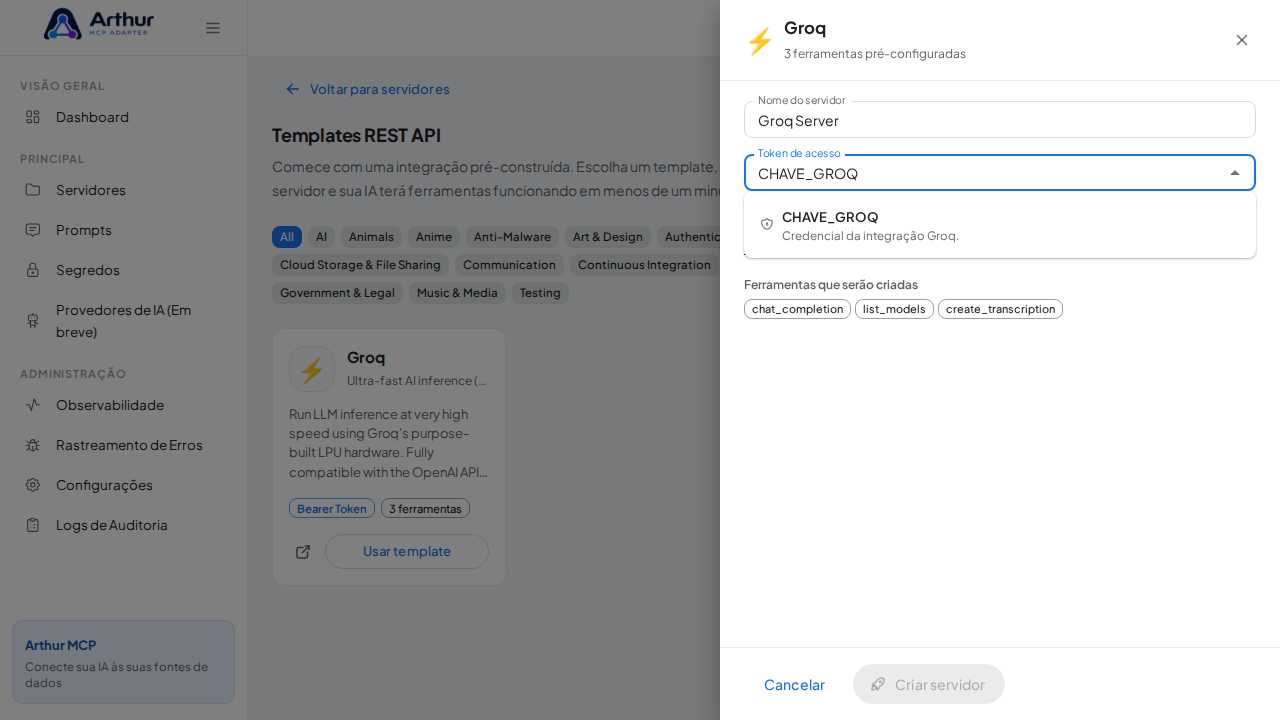Click the chat_completion tool chip

[797, 309]
